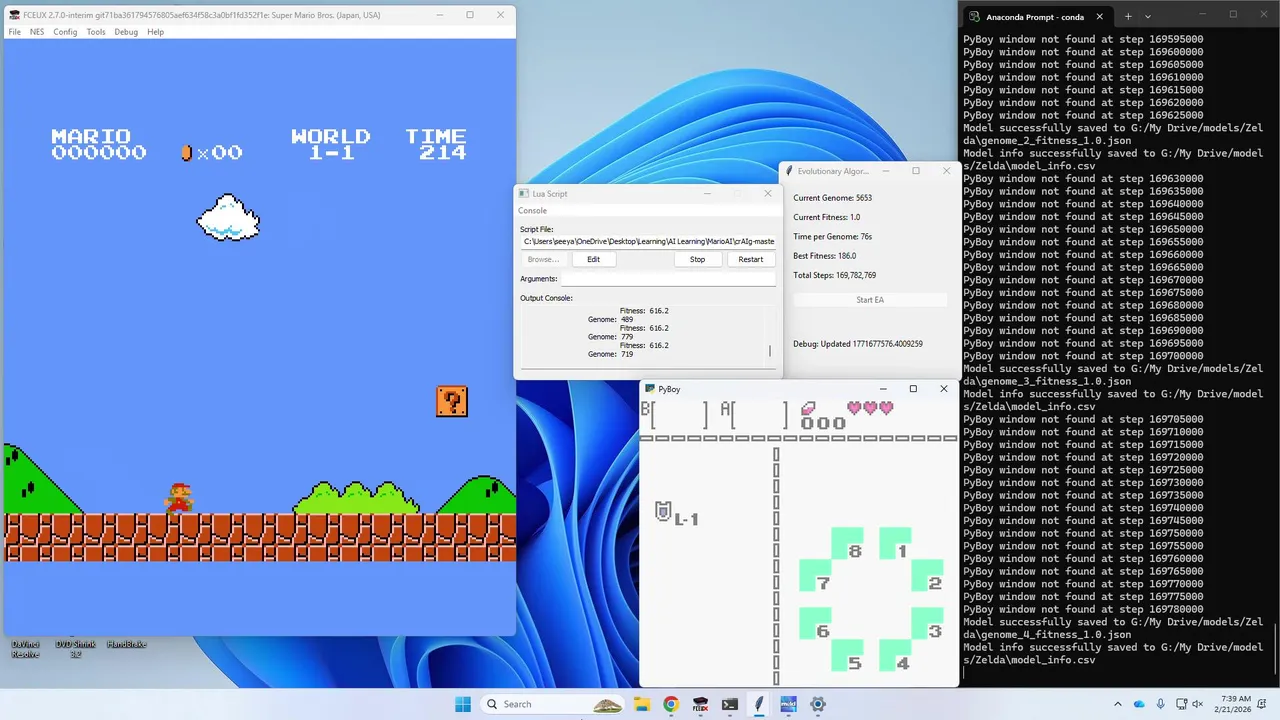Image resolution: width=1280 pixels, height=720 pixels.
Task: Click the Edit button for the script file
Action: [x=594, y=259]
